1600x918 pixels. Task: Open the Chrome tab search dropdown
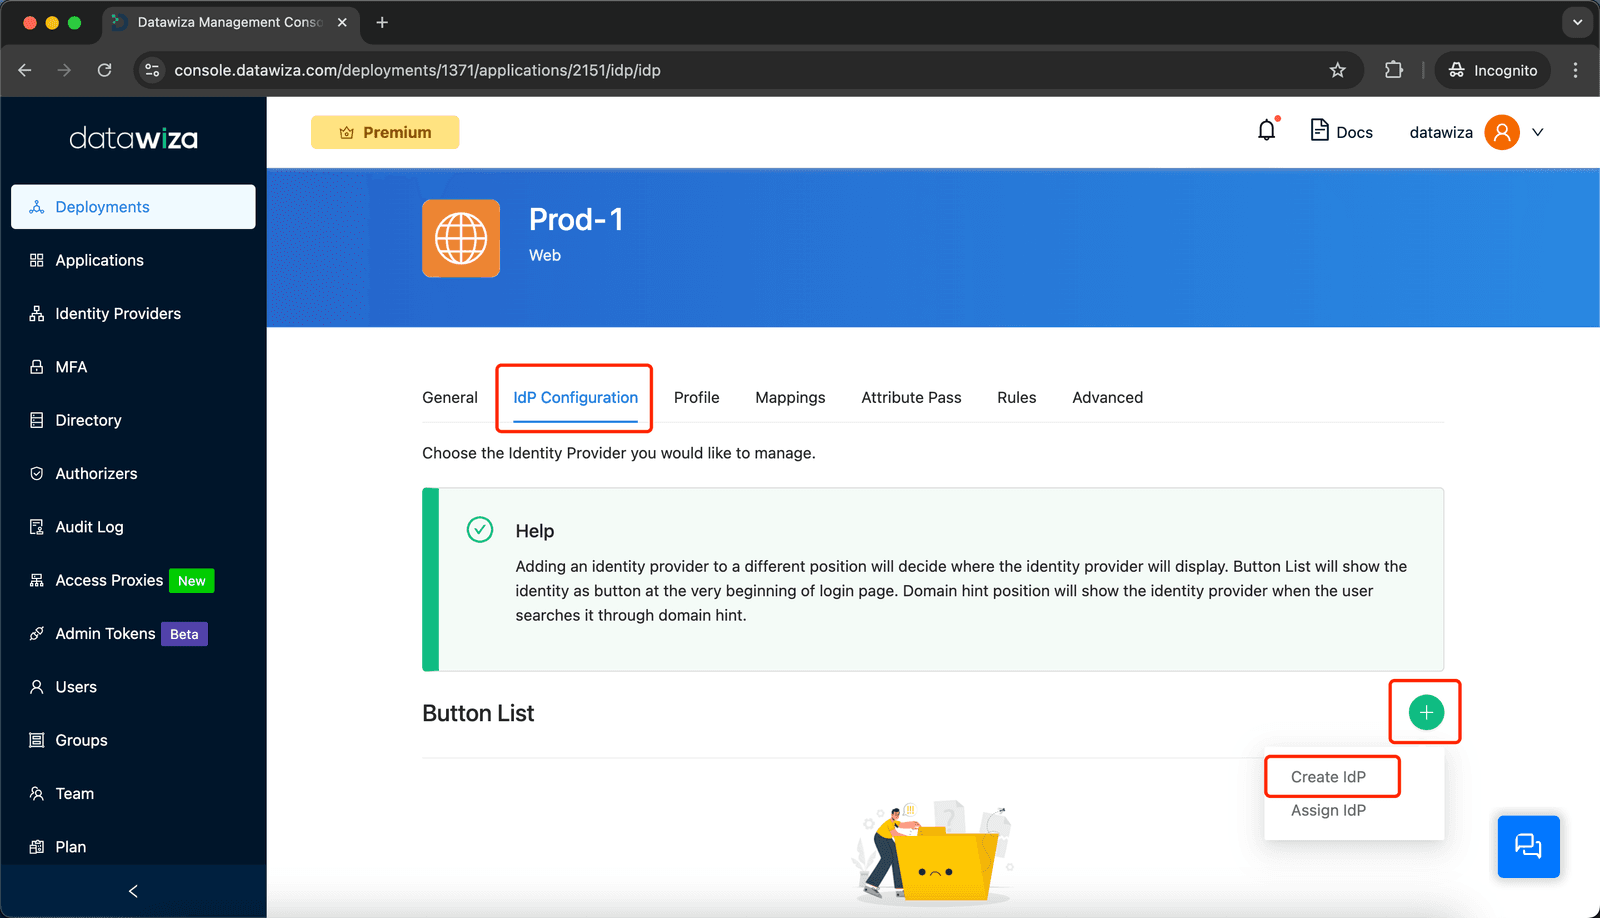[1577, 22]
